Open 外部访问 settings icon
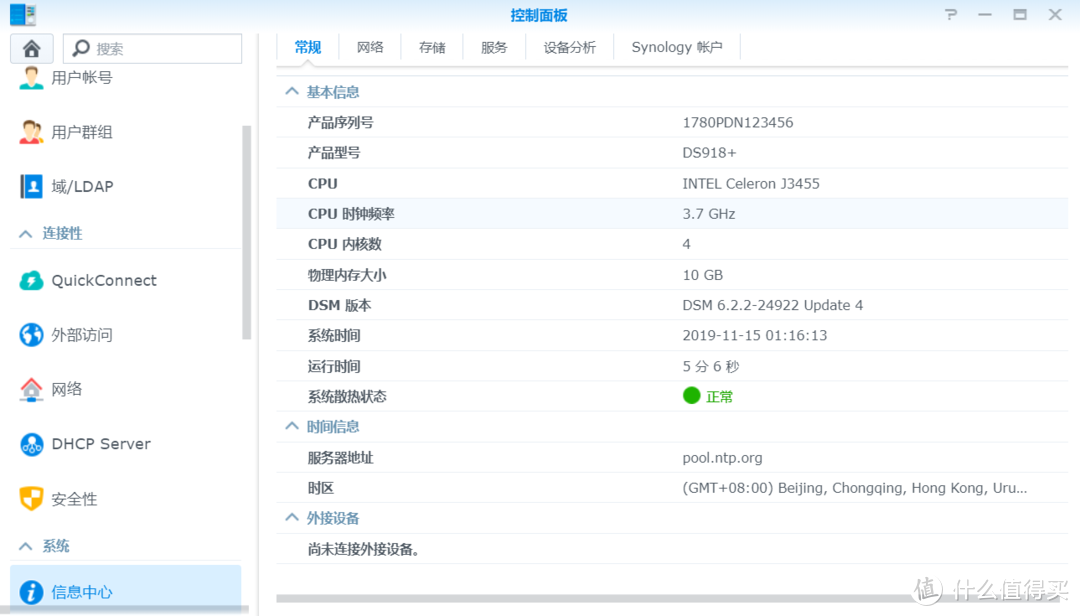This screenshot has width=1080, height=616. click(28, 334)
